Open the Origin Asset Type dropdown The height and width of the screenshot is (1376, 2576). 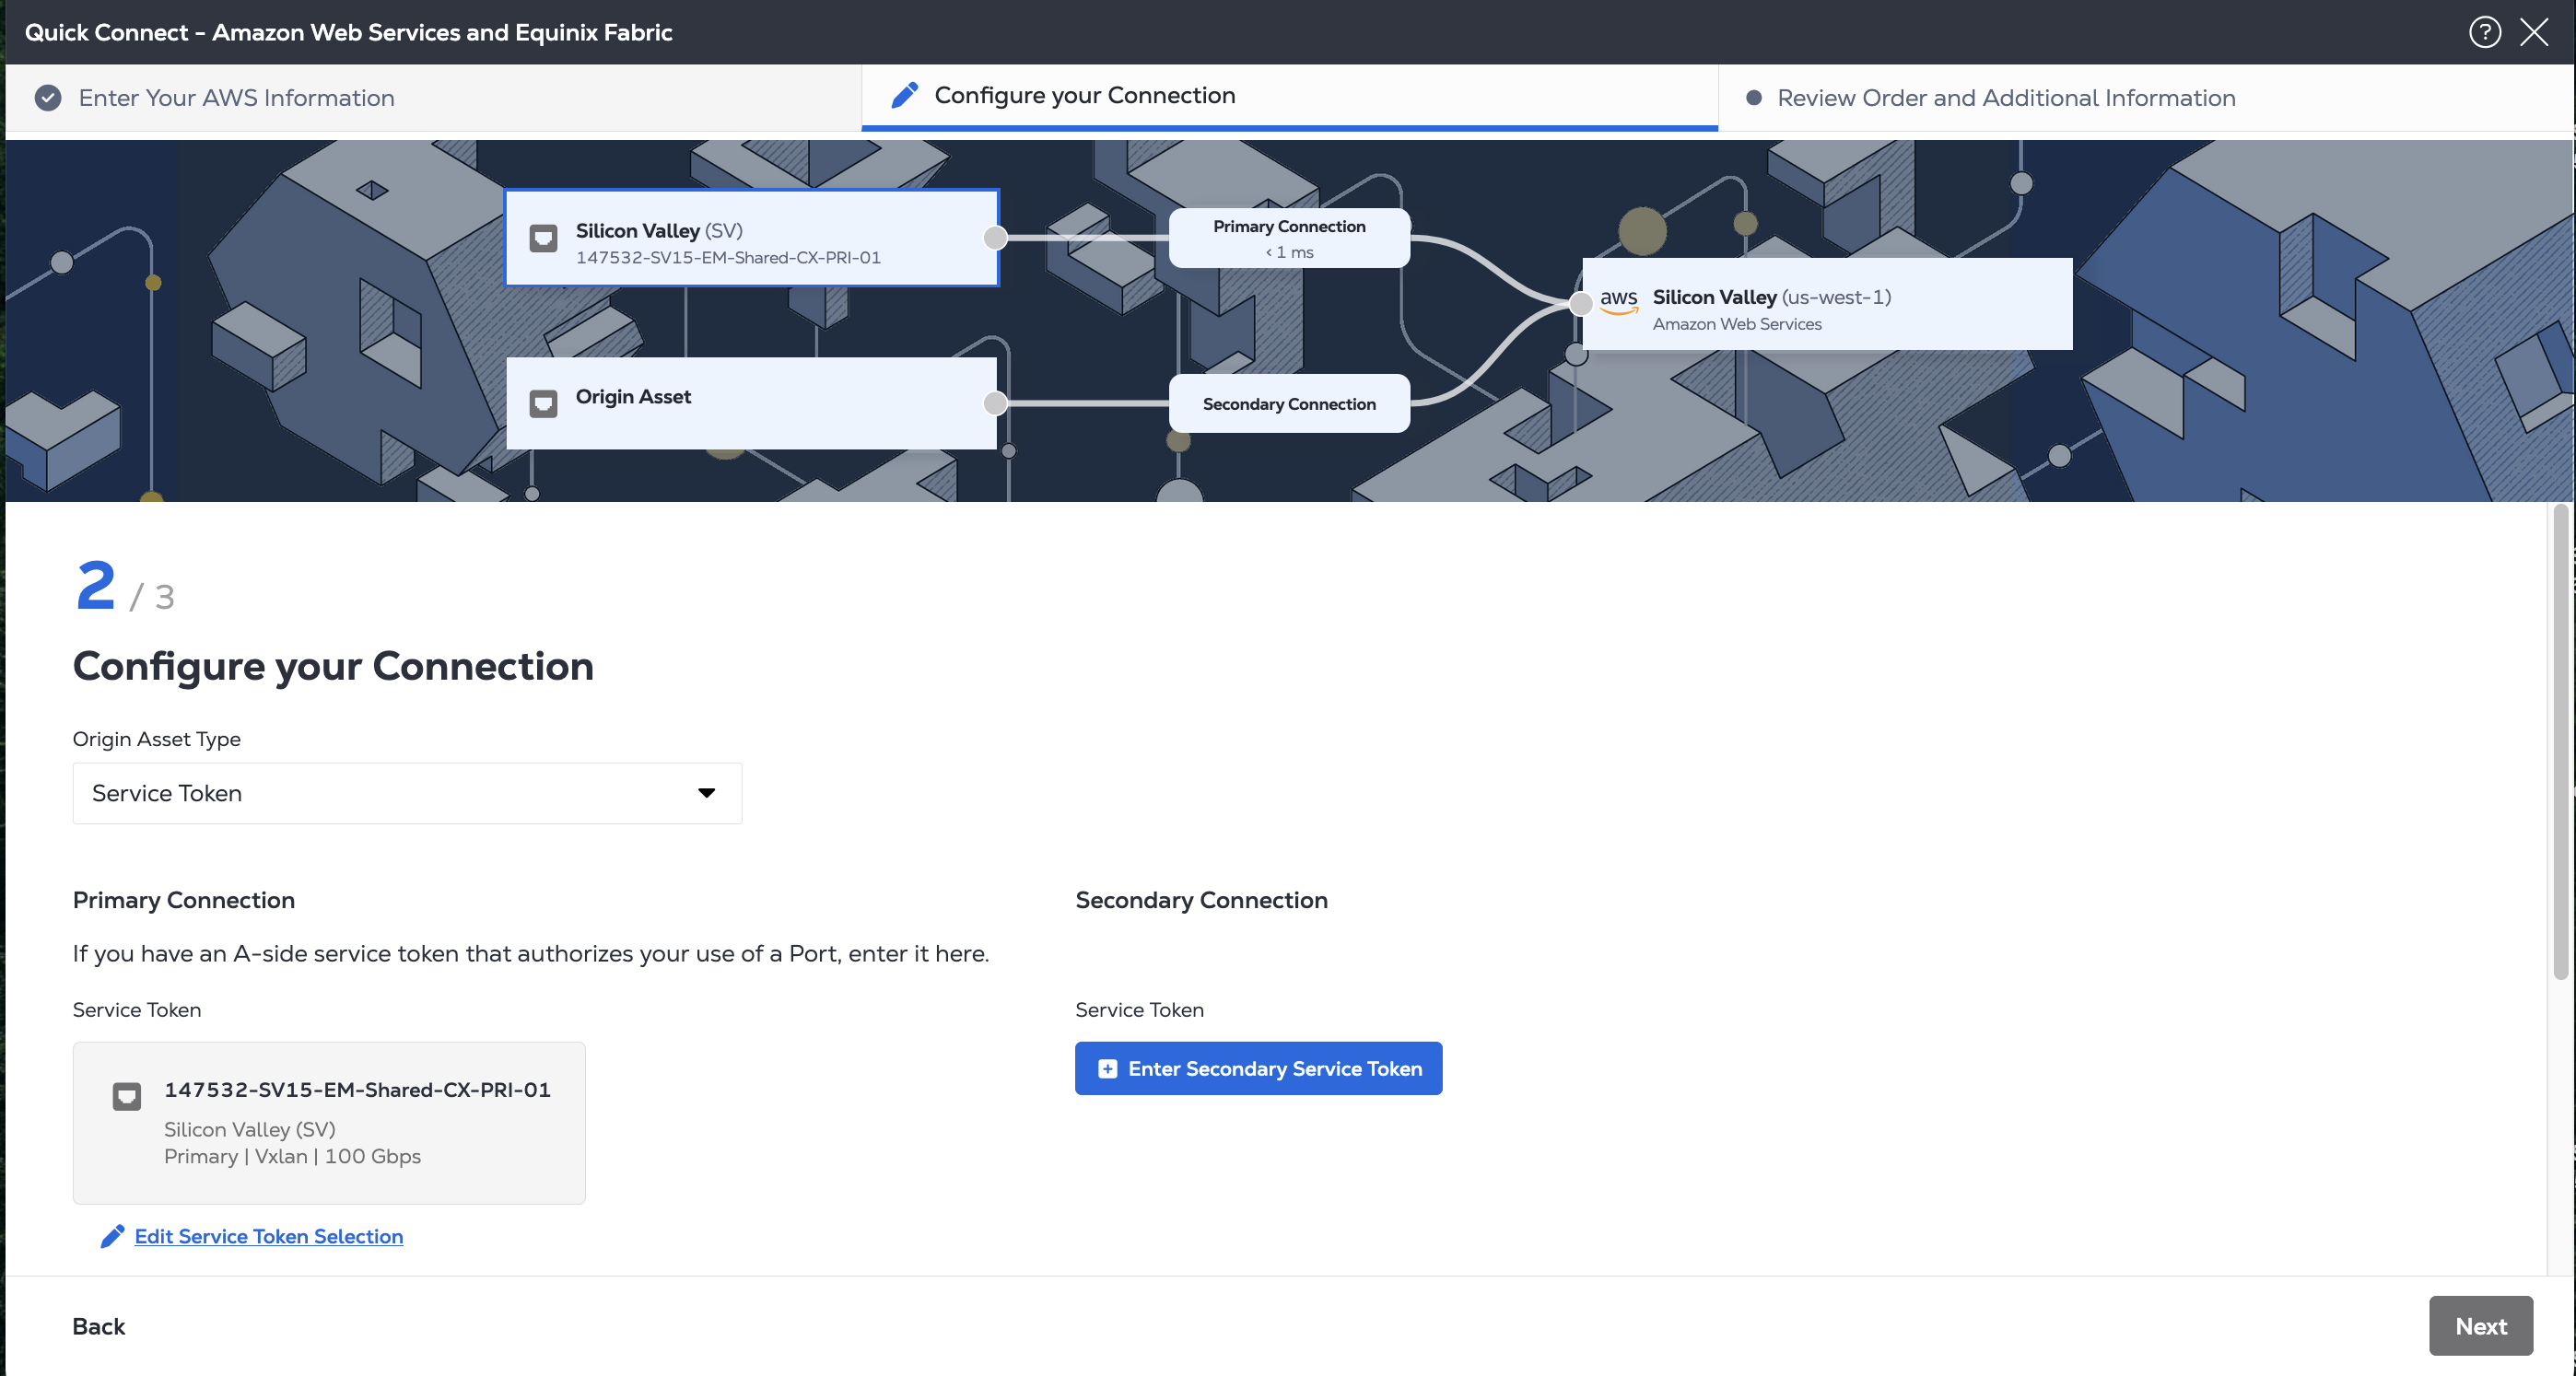(x=407, y=793)
